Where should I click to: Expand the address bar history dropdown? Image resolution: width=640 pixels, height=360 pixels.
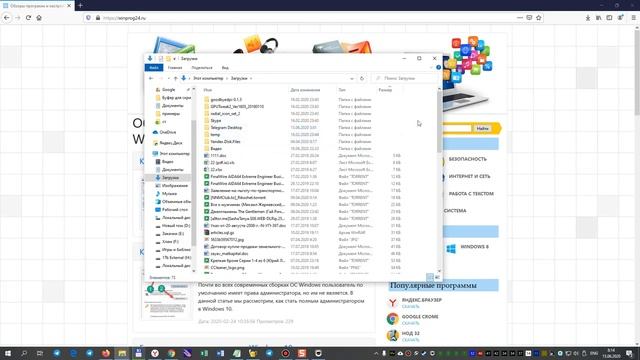point(352,78)
